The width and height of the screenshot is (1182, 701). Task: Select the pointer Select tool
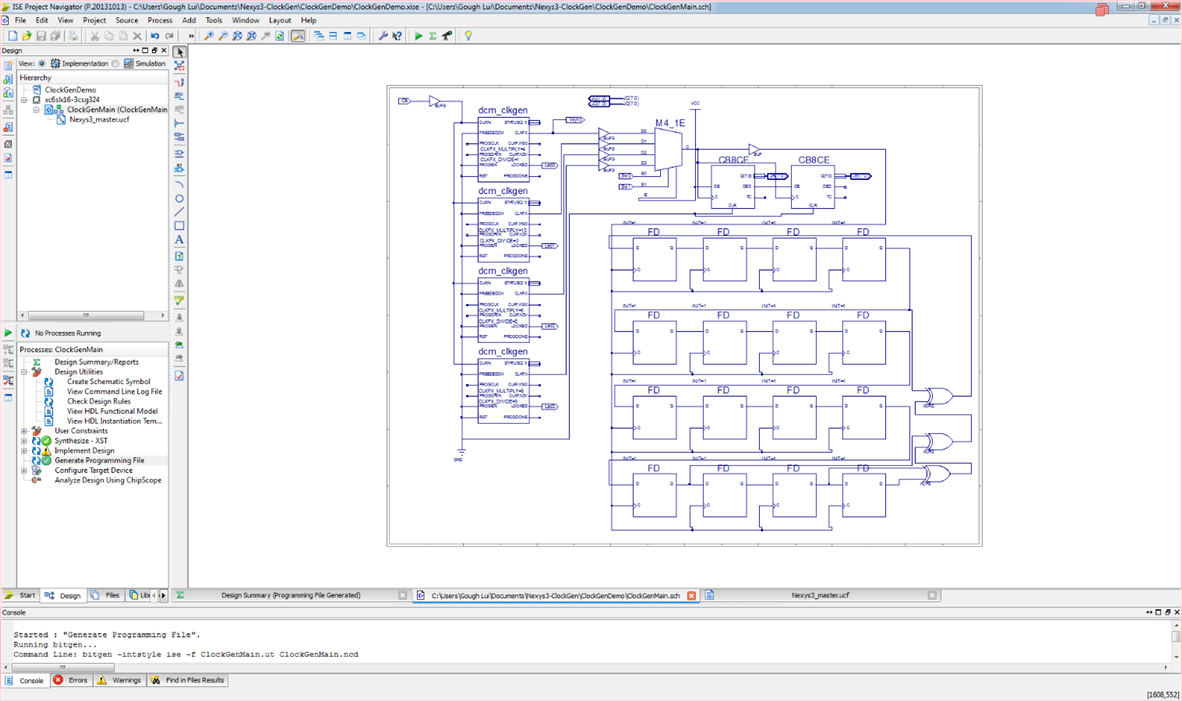pyautogui.click(x=179, y=52)
